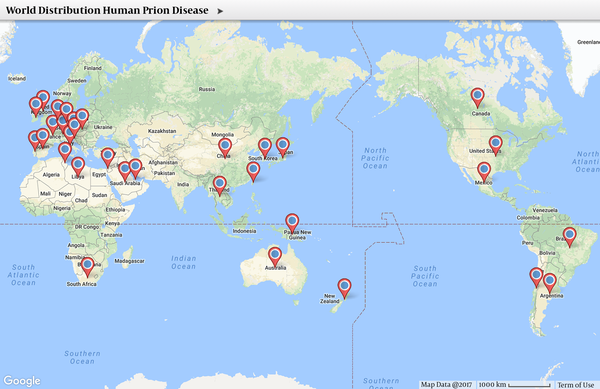This screenshot has width=600, height=389.
Task: Click the map pin on Canada
Action: (x=477, y=98)
